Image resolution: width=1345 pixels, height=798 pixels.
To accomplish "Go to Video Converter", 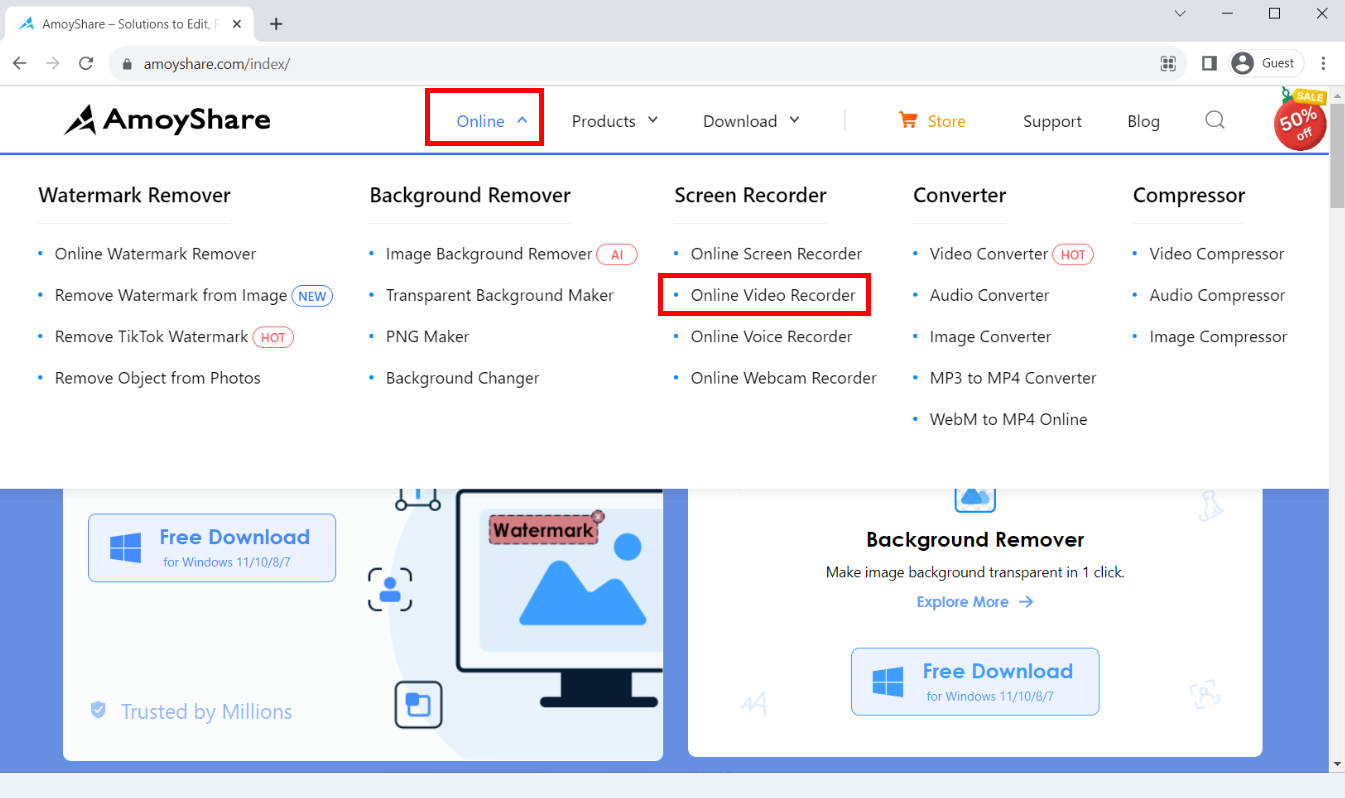I will pyautogui.click(x=988, y=254).
